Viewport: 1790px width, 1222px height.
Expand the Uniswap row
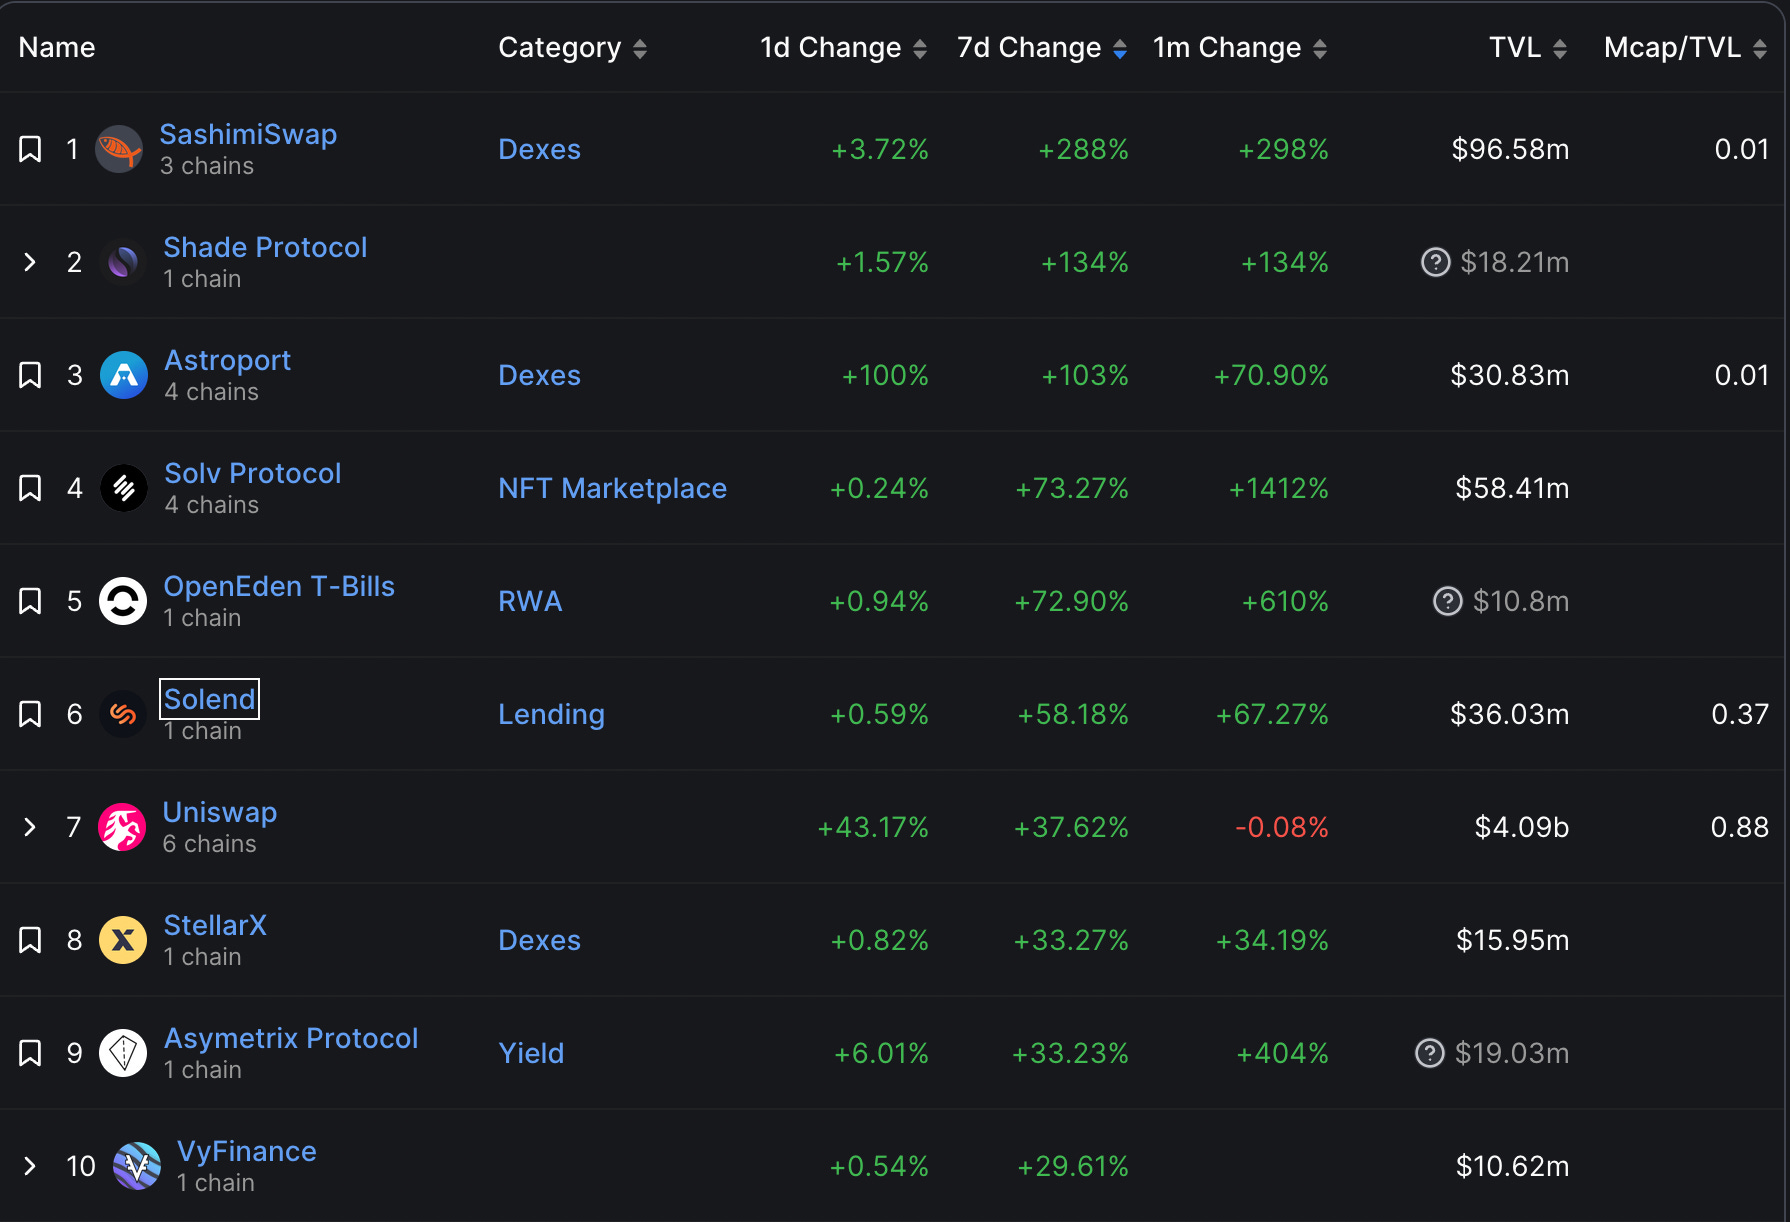click(30, 827)
